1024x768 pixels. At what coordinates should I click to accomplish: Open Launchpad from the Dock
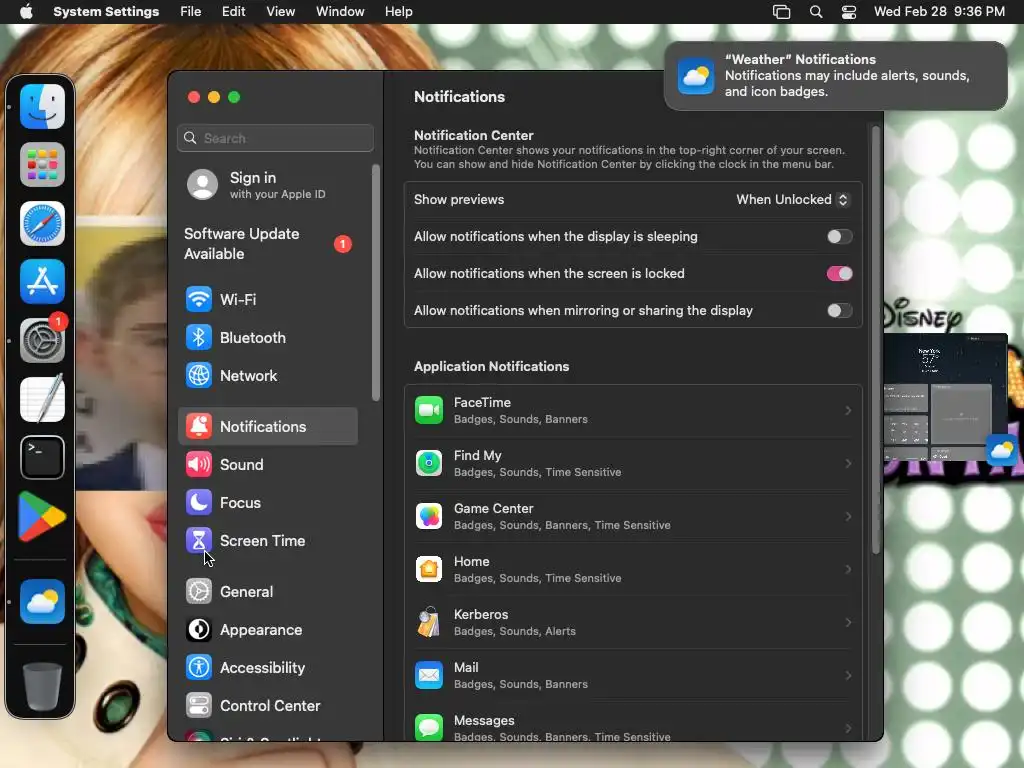42,165
